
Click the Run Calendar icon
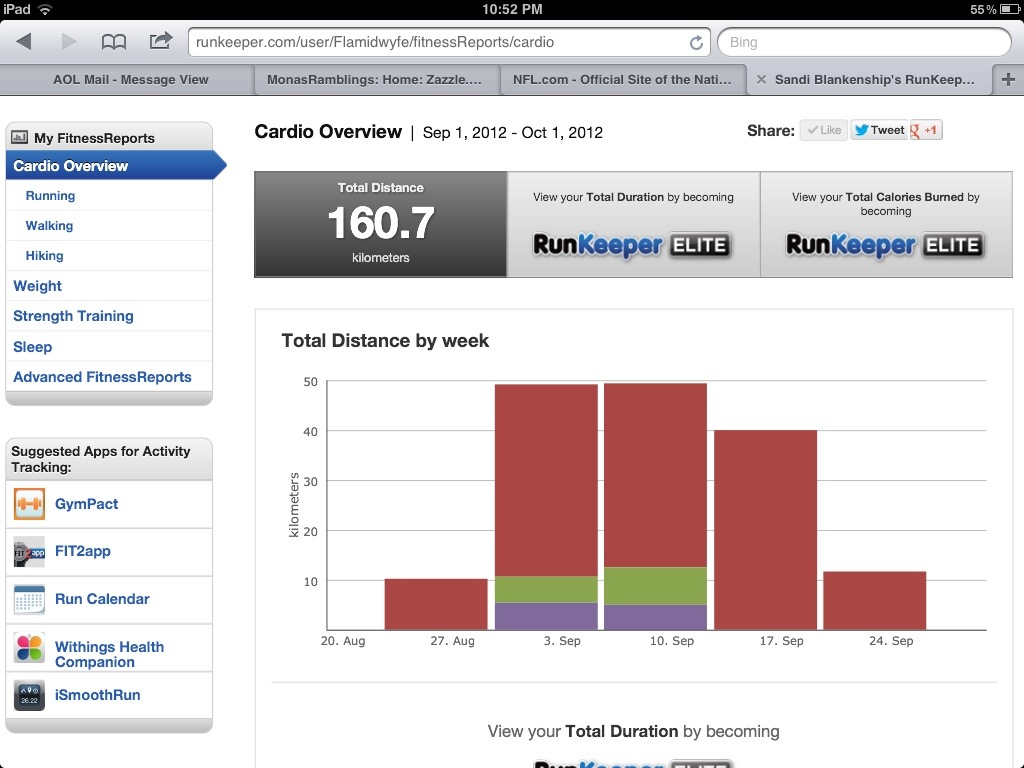tap(29, 599)
